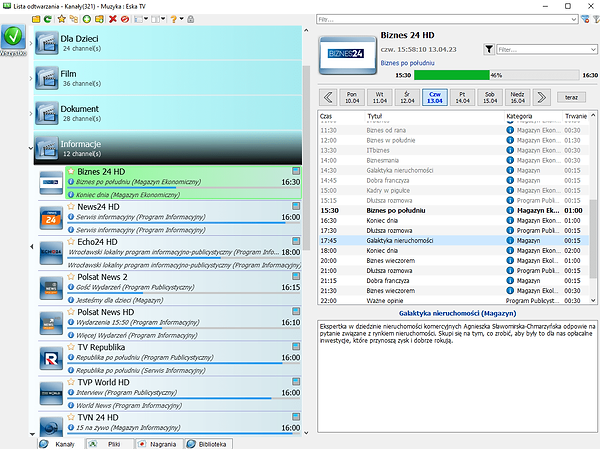
Task: Click the padlock icon in toolbar
Action: tap(191, 19)
